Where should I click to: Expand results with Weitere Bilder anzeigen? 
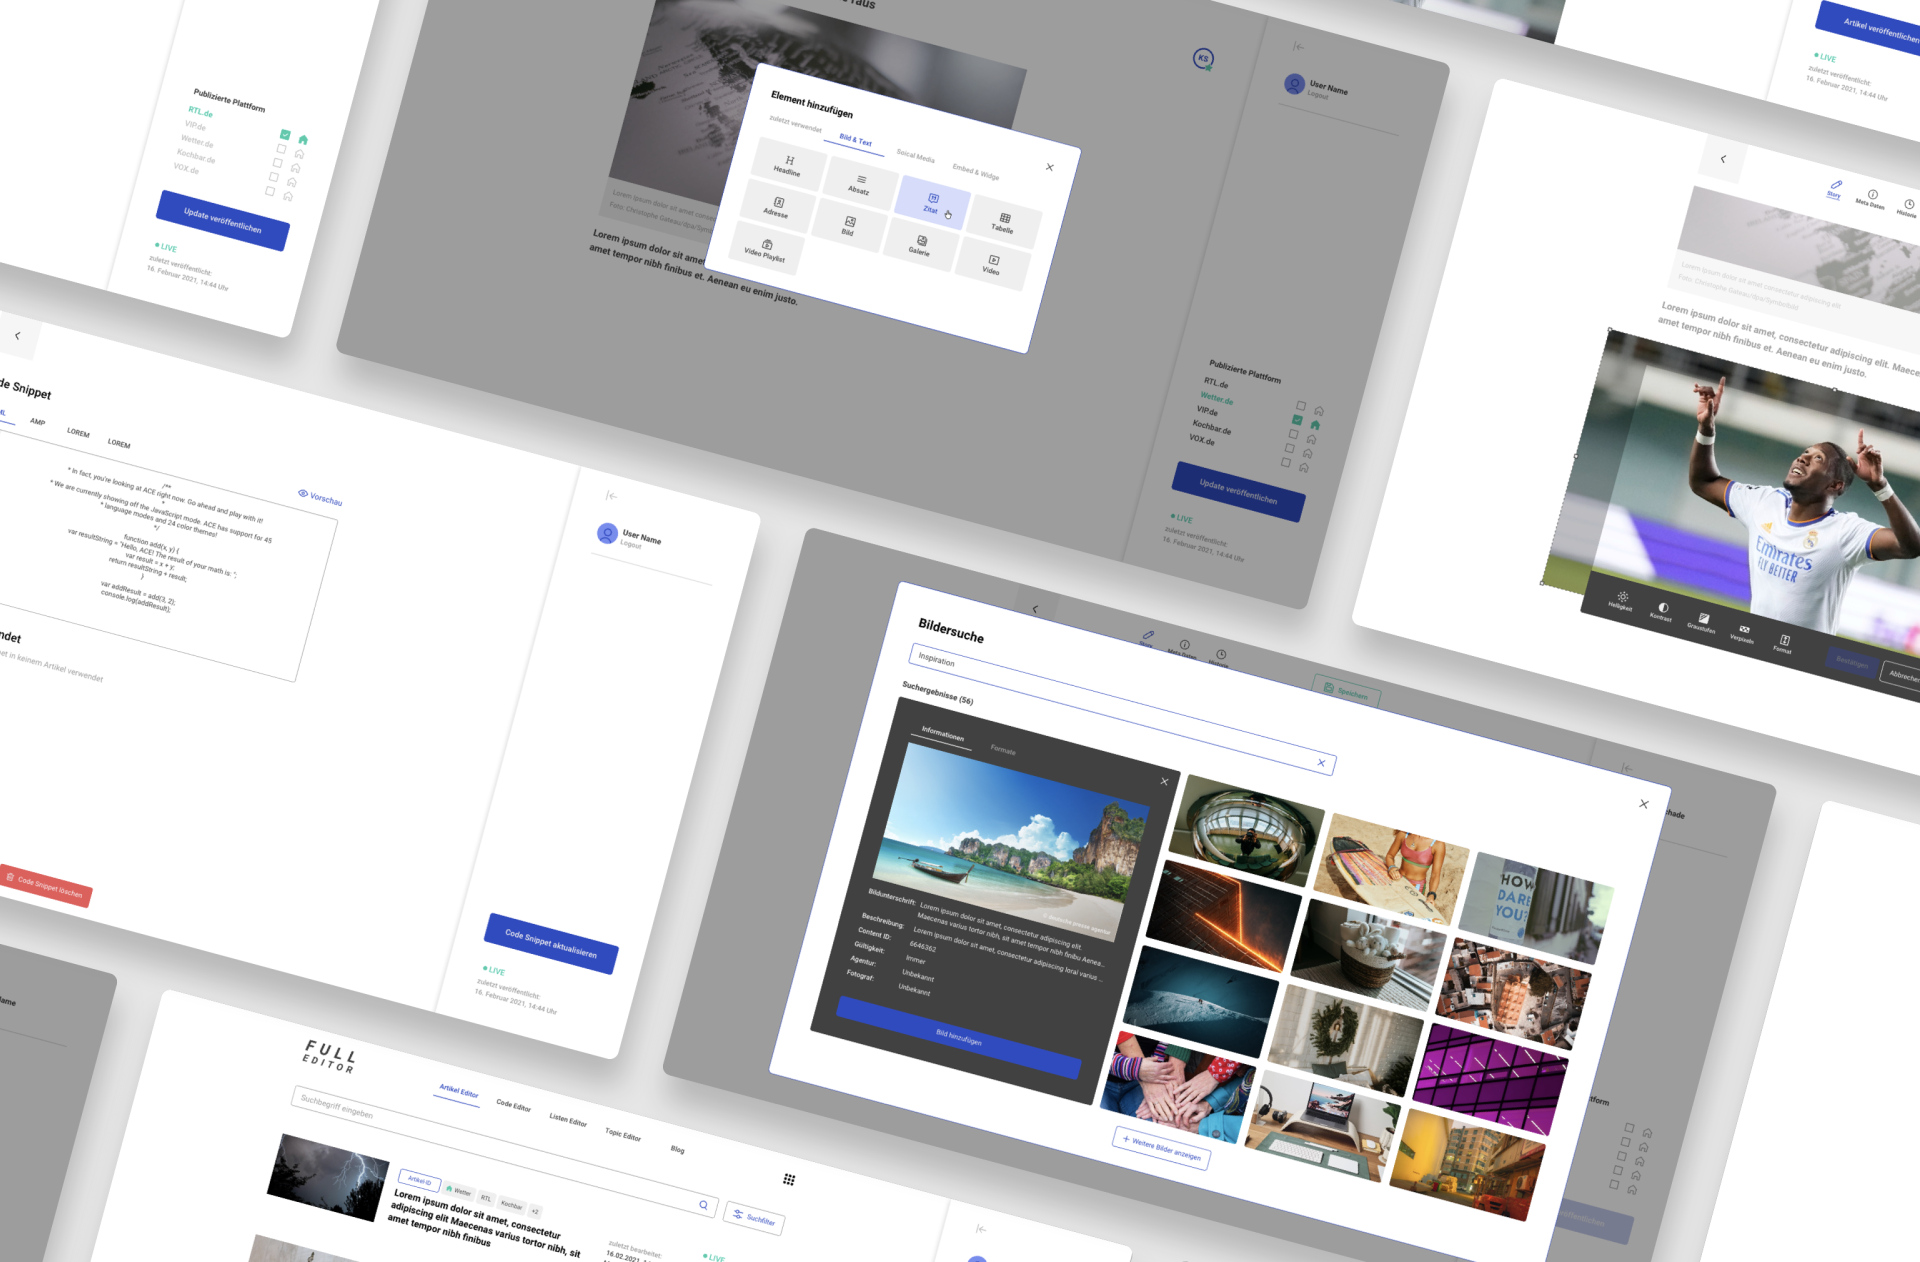tap(1161, 1148)
